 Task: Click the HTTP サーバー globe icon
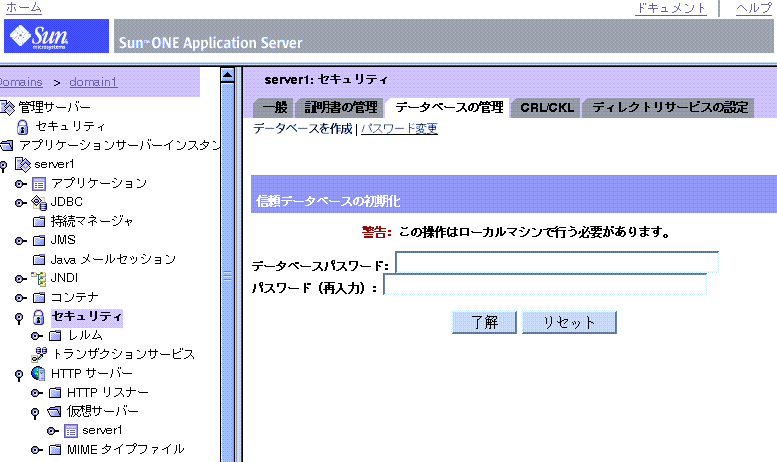38,373
